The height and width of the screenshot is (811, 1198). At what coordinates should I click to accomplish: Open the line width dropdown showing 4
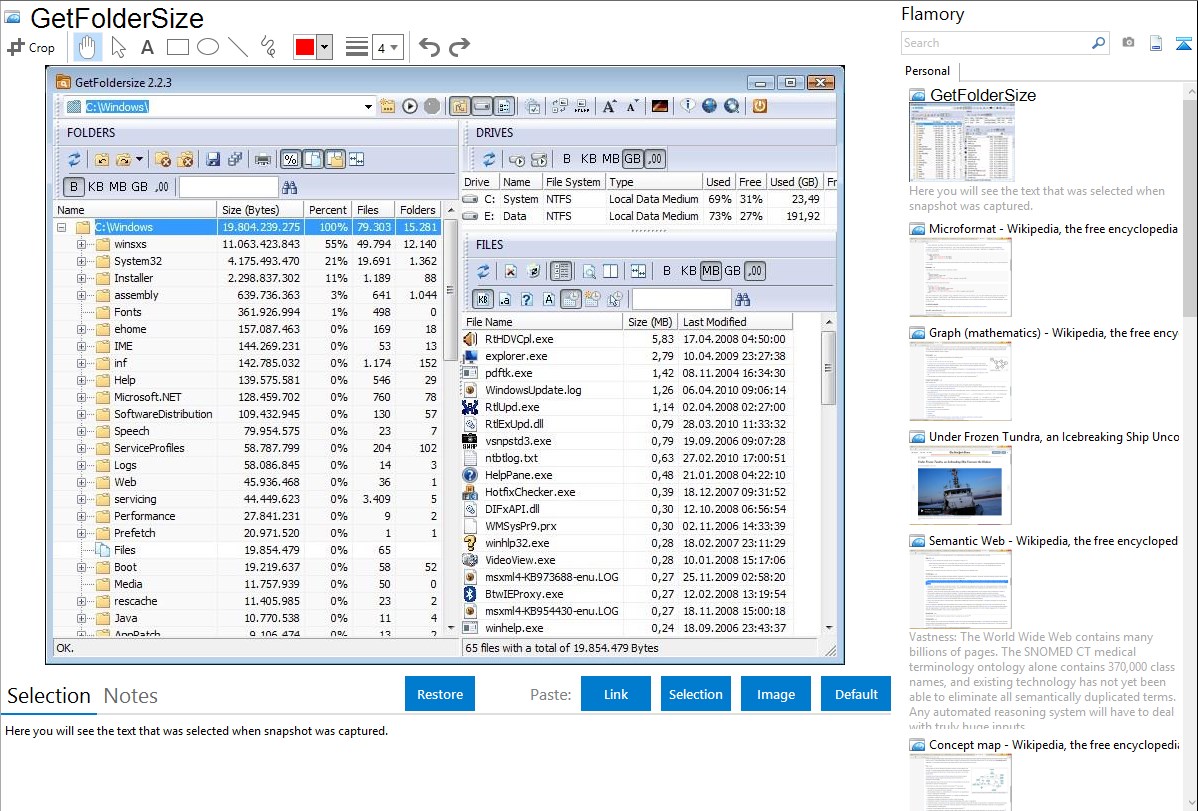pyautogui.click(x=387, y=47)
